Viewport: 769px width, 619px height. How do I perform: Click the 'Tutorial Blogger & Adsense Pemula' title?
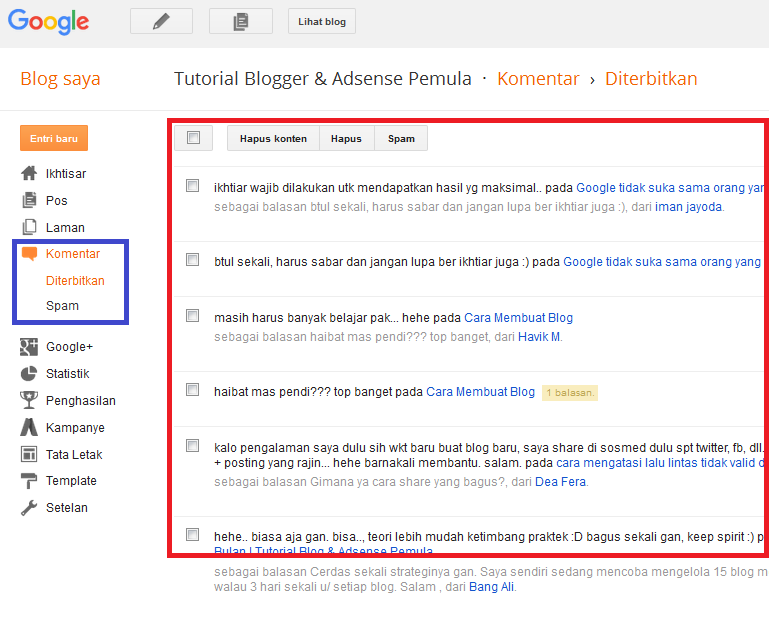323,78
